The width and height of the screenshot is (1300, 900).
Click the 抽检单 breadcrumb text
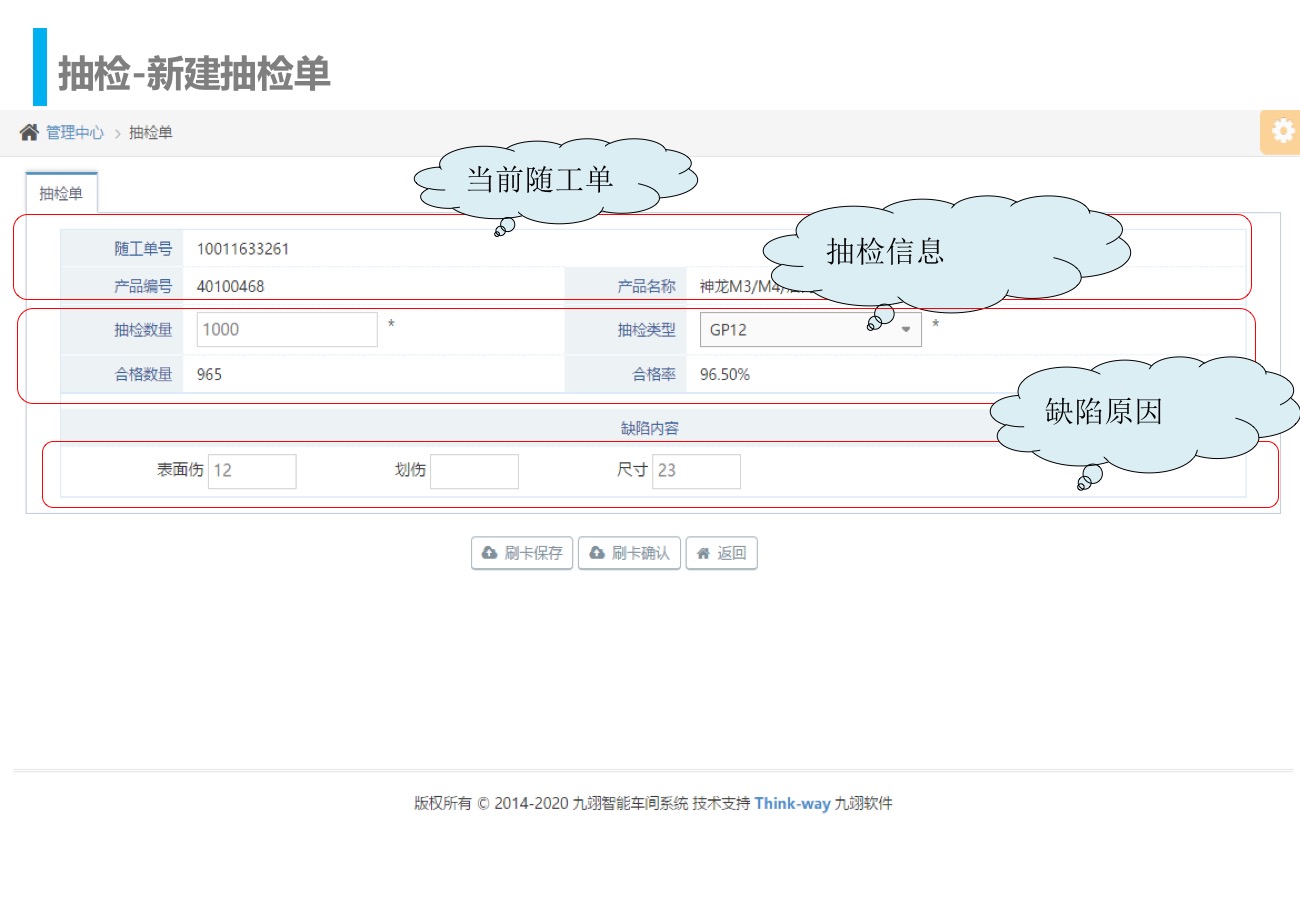click(151, 132)
